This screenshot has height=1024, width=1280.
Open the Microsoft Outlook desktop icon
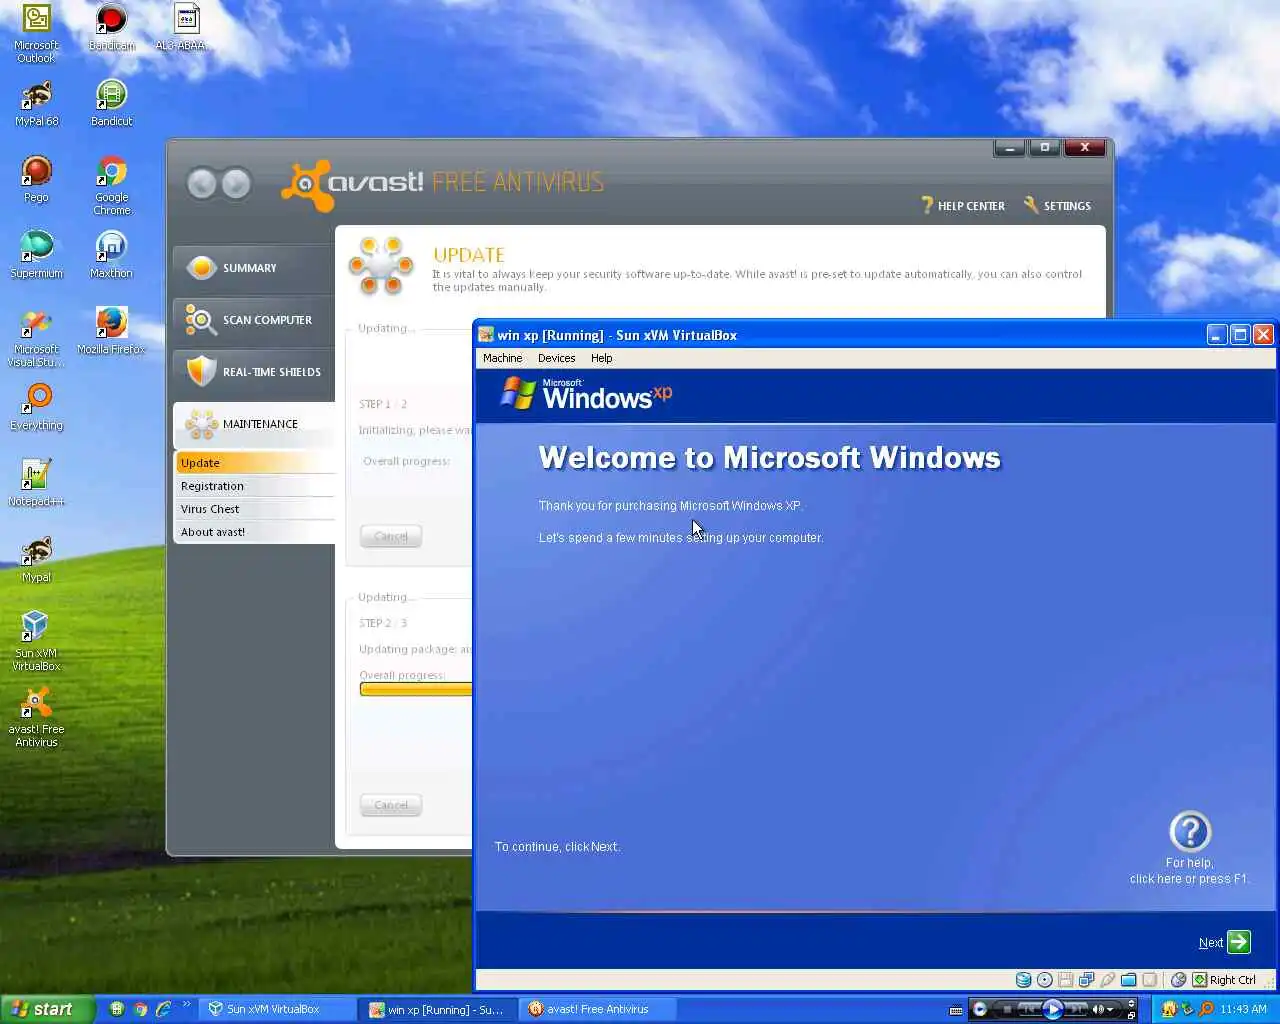[37, 34]
